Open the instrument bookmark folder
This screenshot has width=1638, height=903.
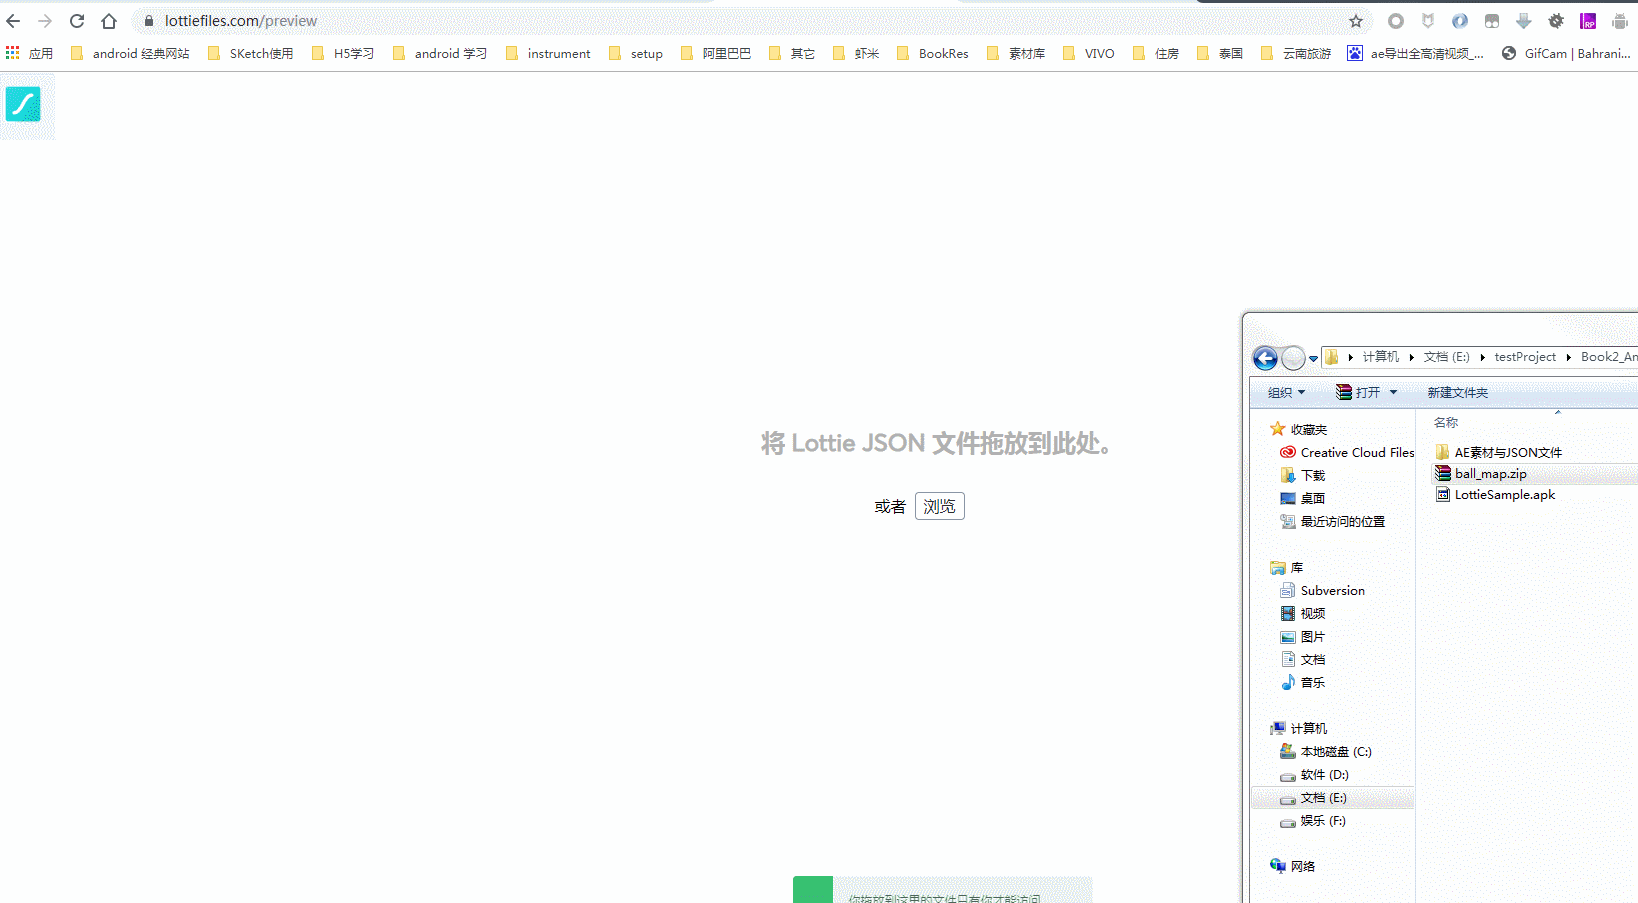coord(548,53)
